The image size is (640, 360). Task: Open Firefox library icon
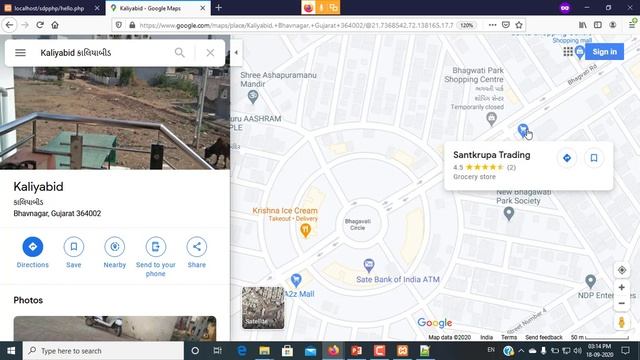pos(582,25)
